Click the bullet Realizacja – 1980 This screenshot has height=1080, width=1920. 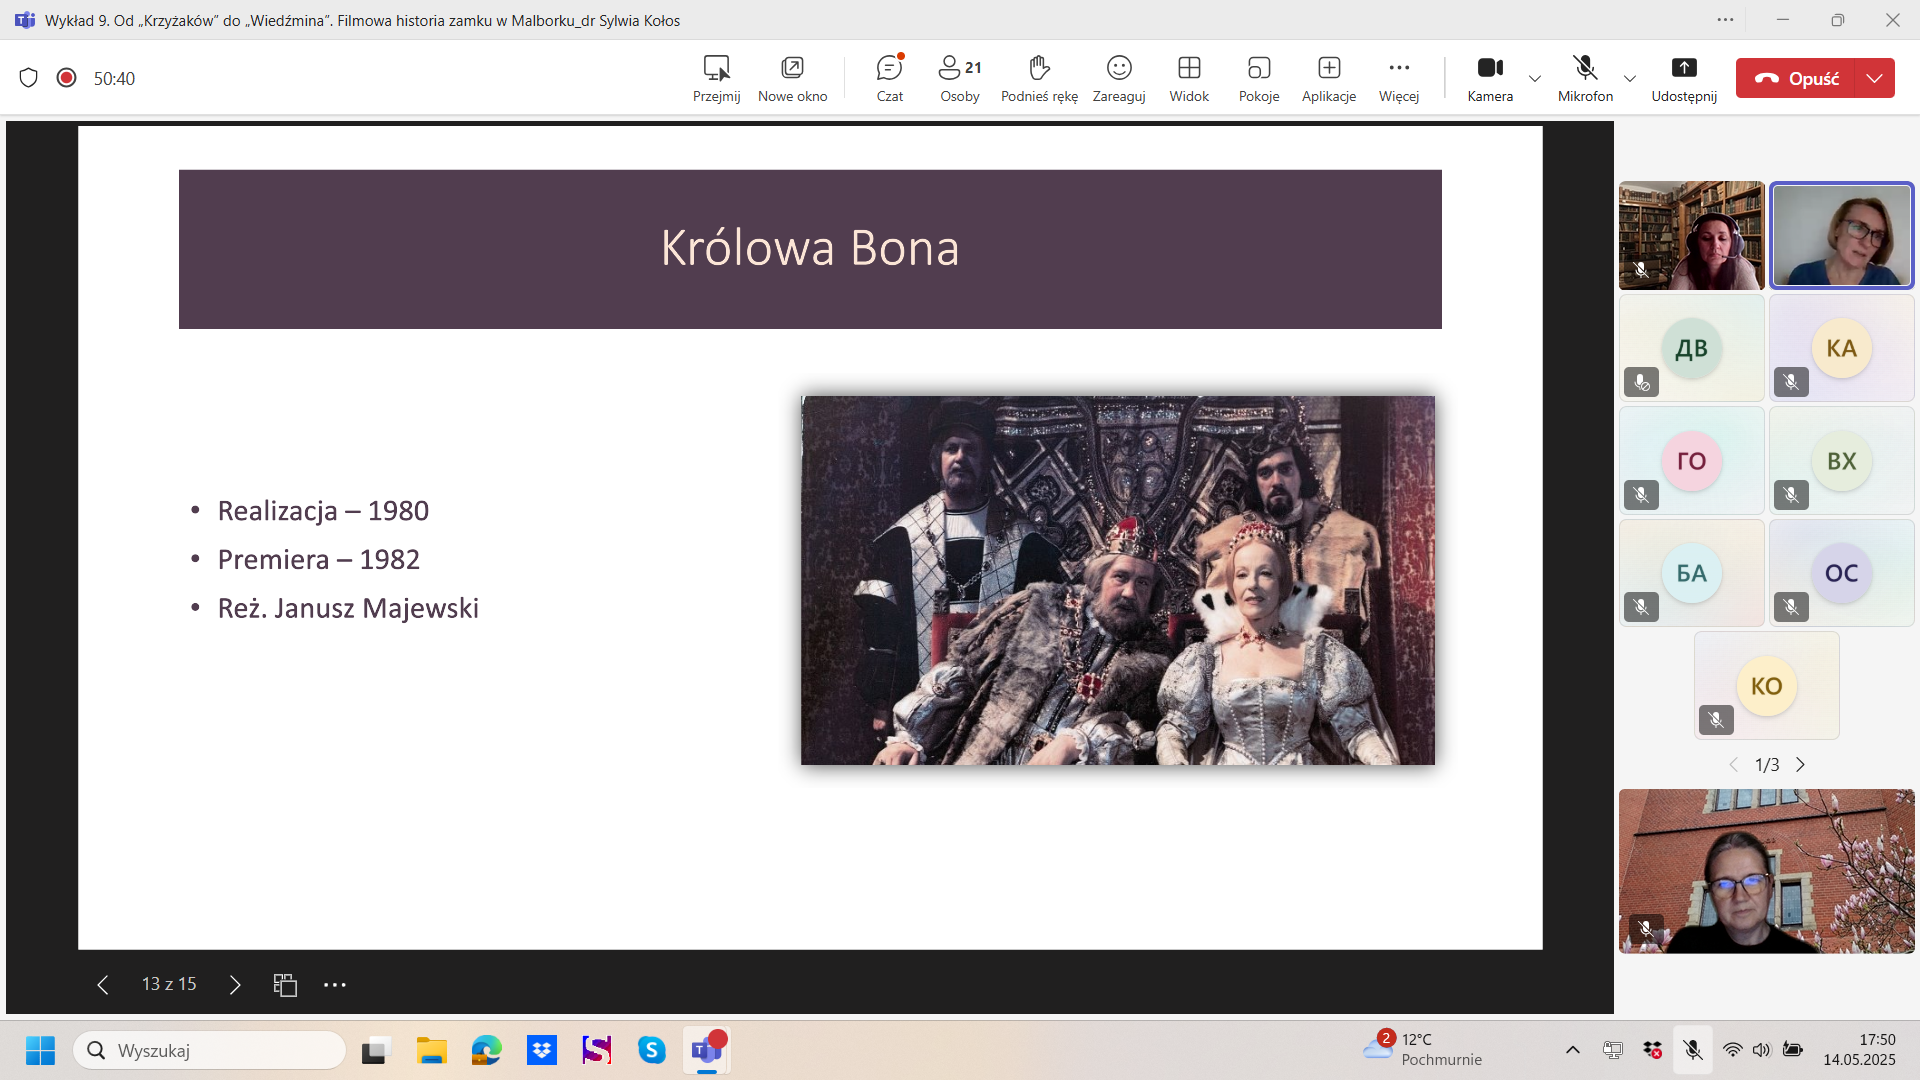[x=323, y=511]
